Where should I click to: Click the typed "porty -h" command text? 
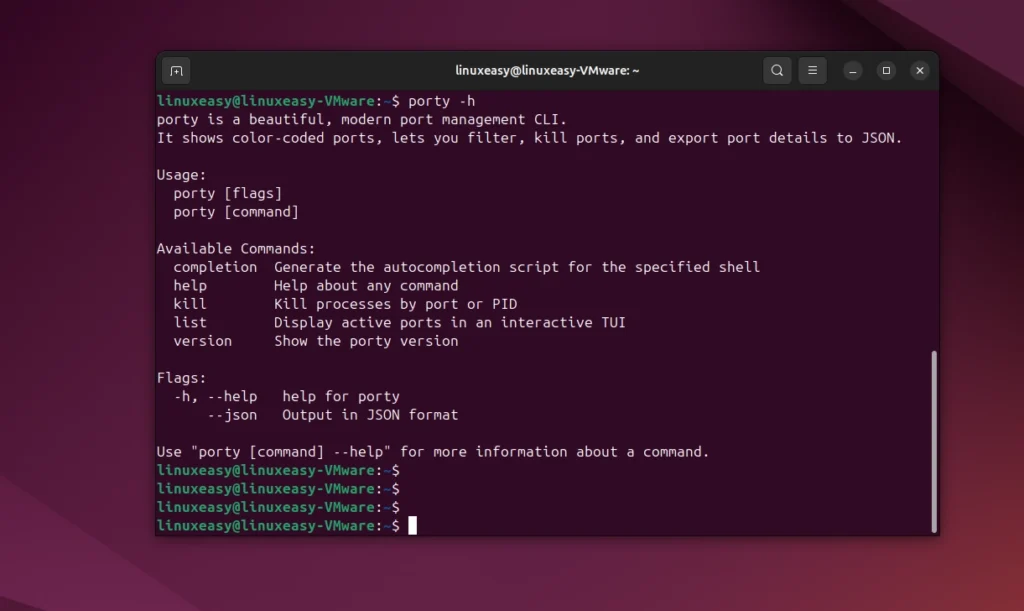pyautogui.click(x=442, y=101)
